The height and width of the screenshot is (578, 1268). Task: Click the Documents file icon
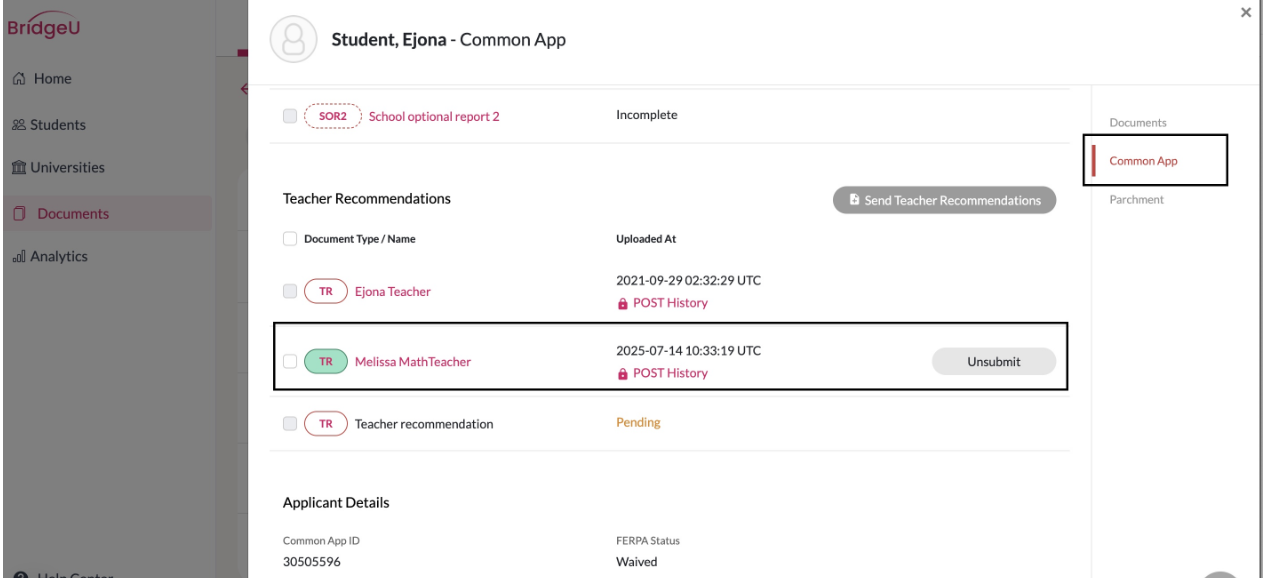(x=18, y=213)
